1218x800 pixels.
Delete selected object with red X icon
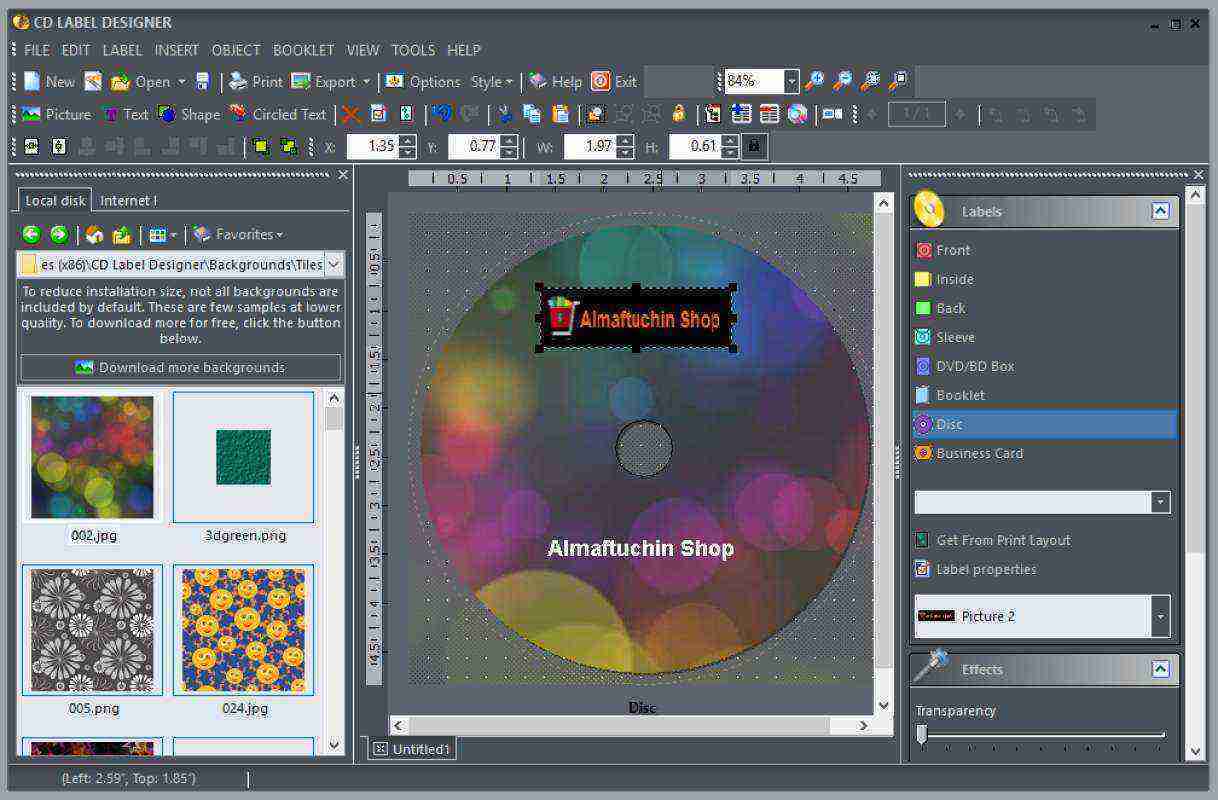coord(350,114)
